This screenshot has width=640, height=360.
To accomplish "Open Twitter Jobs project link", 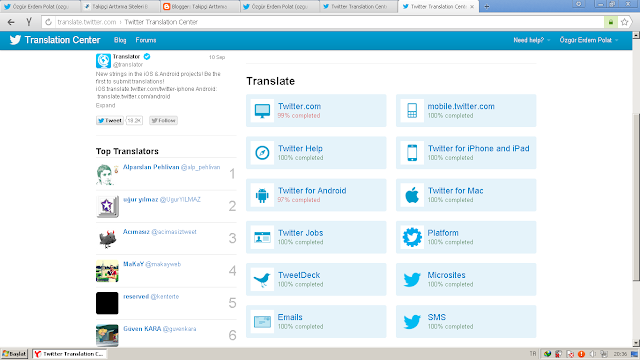I will [300, 233].
